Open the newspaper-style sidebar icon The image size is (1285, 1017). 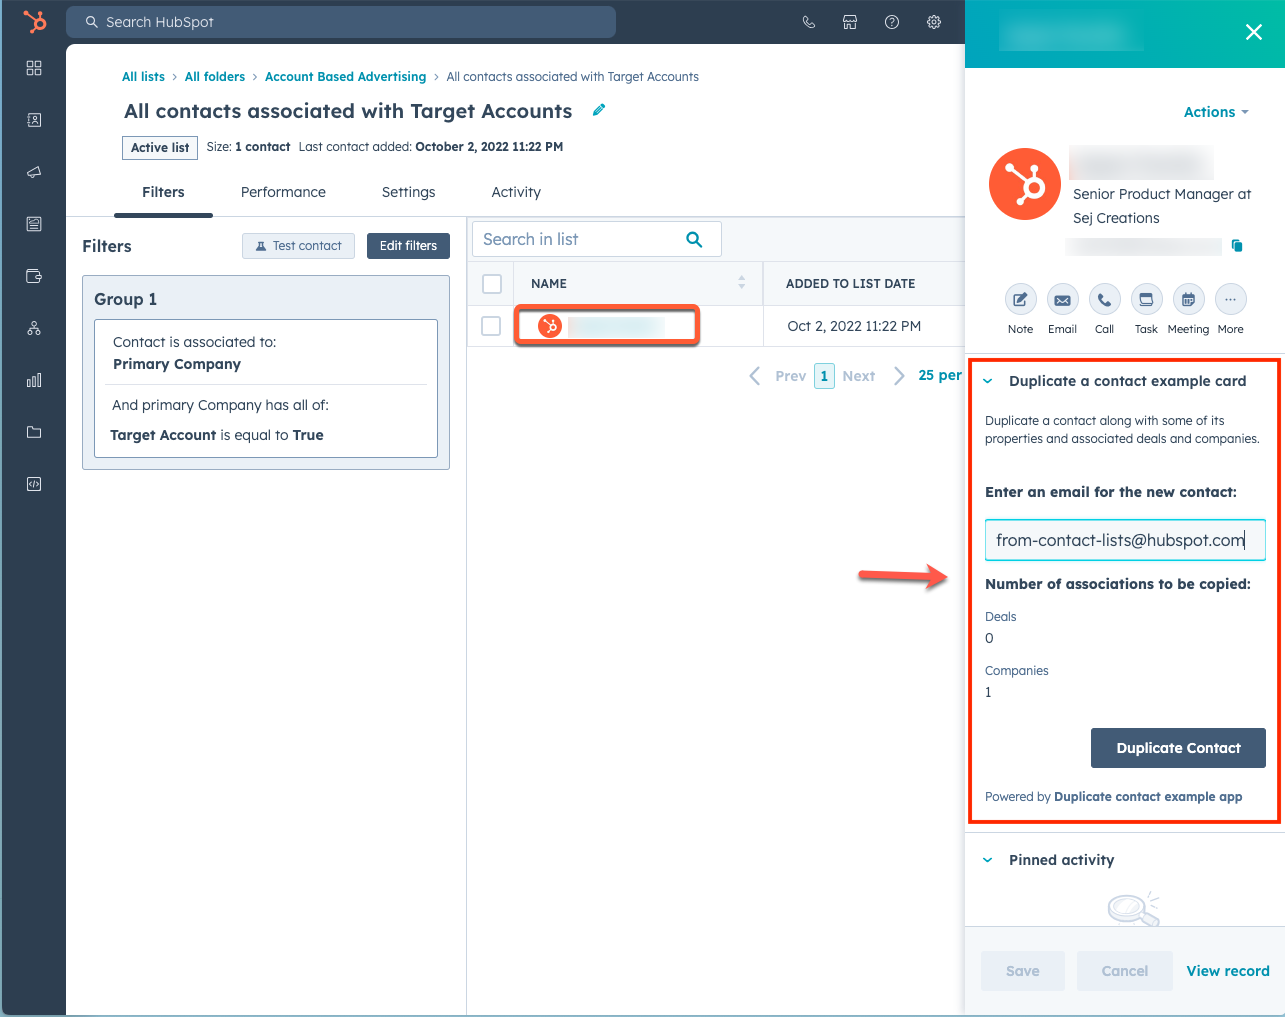(x=34, y=224)
